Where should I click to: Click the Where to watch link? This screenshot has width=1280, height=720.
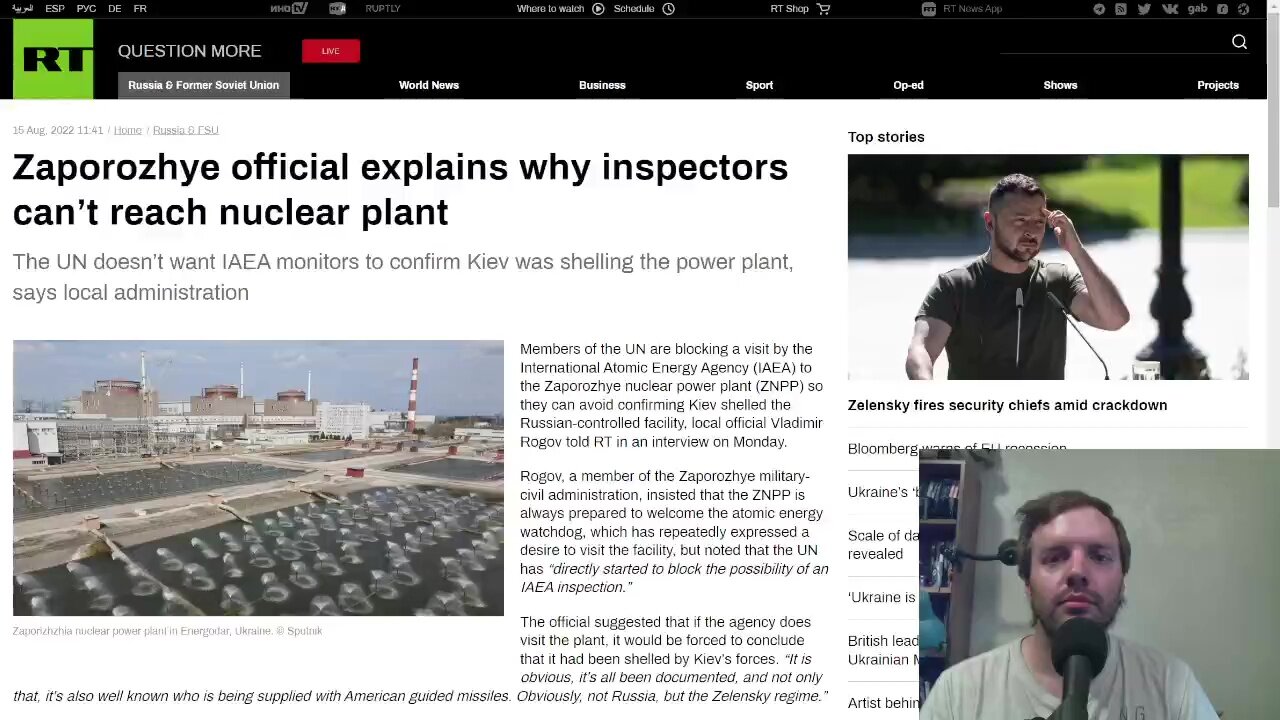click(x=550, y=9)
